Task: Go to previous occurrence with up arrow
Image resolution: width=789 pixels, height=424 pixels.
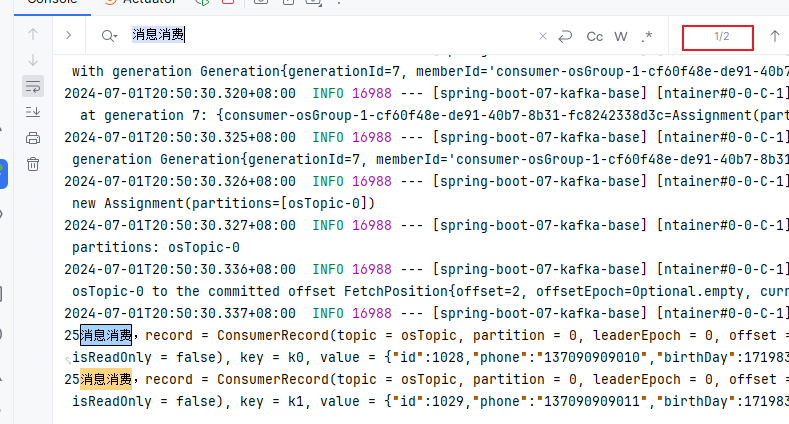Action: click(x=775, y=36)
